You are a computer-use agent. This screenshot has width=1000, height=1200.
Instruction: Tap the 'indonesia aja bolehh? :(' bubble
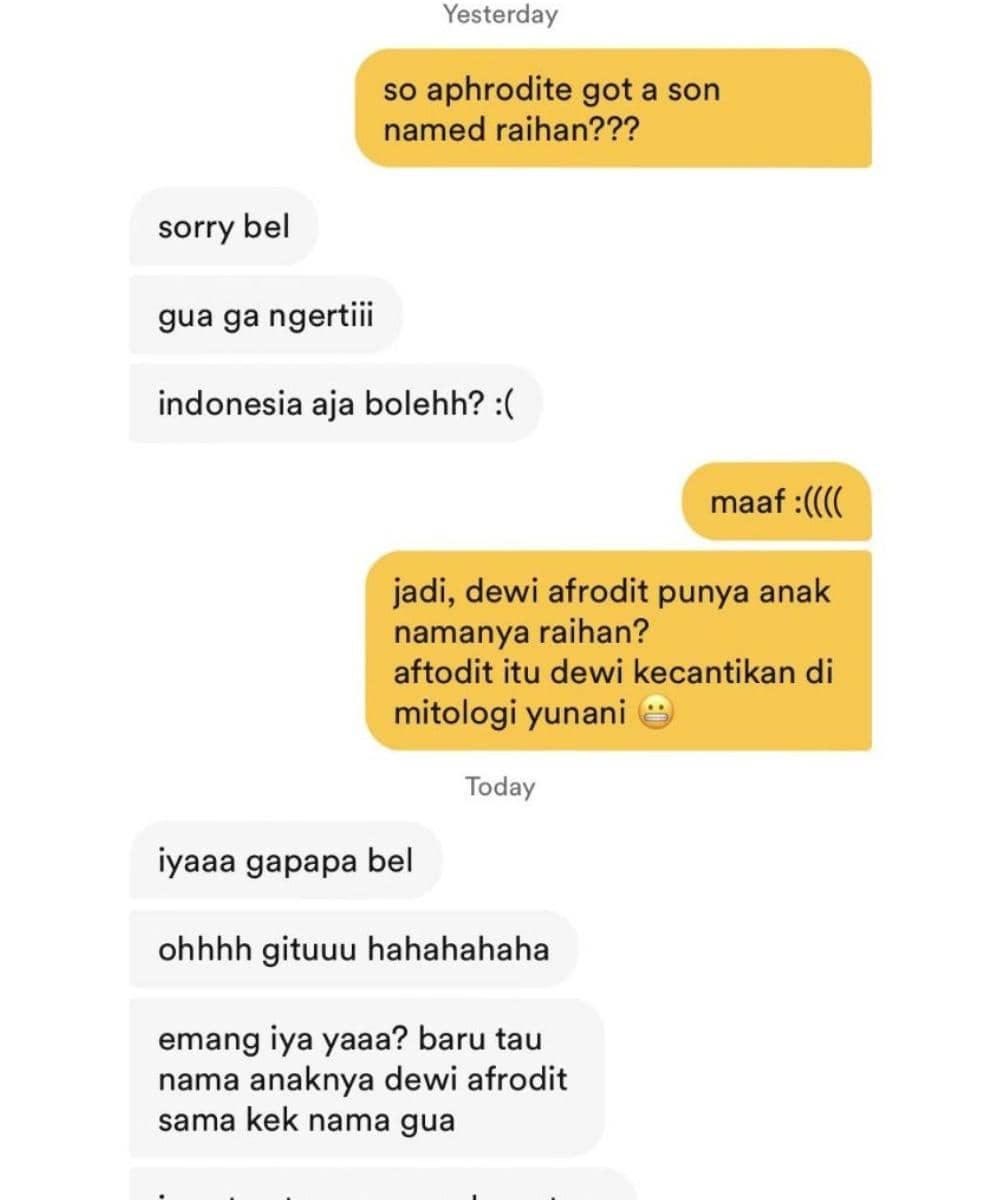pos(336,404)
